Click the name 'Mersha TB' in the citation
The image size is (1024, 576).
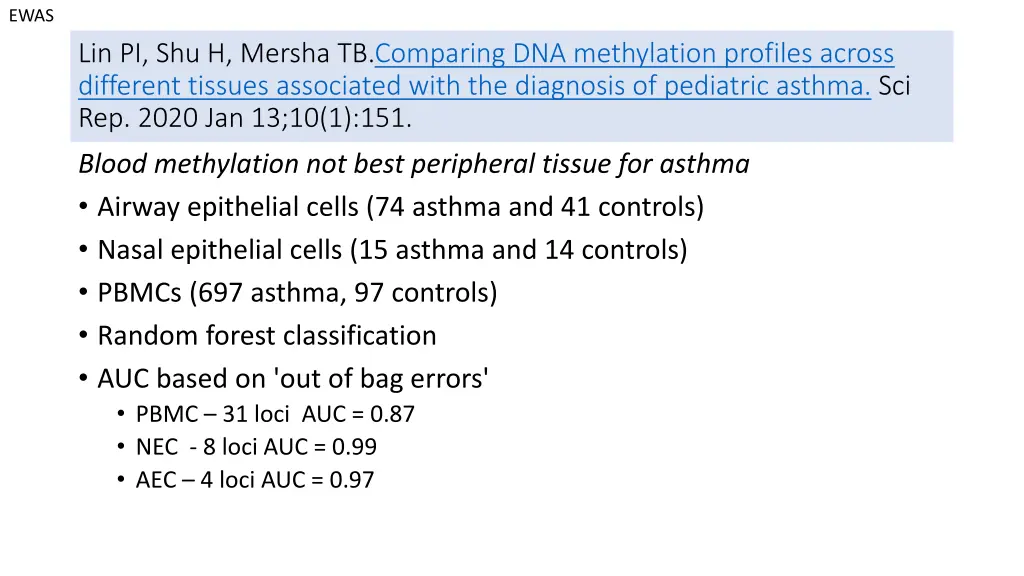(x=304, y=54)
